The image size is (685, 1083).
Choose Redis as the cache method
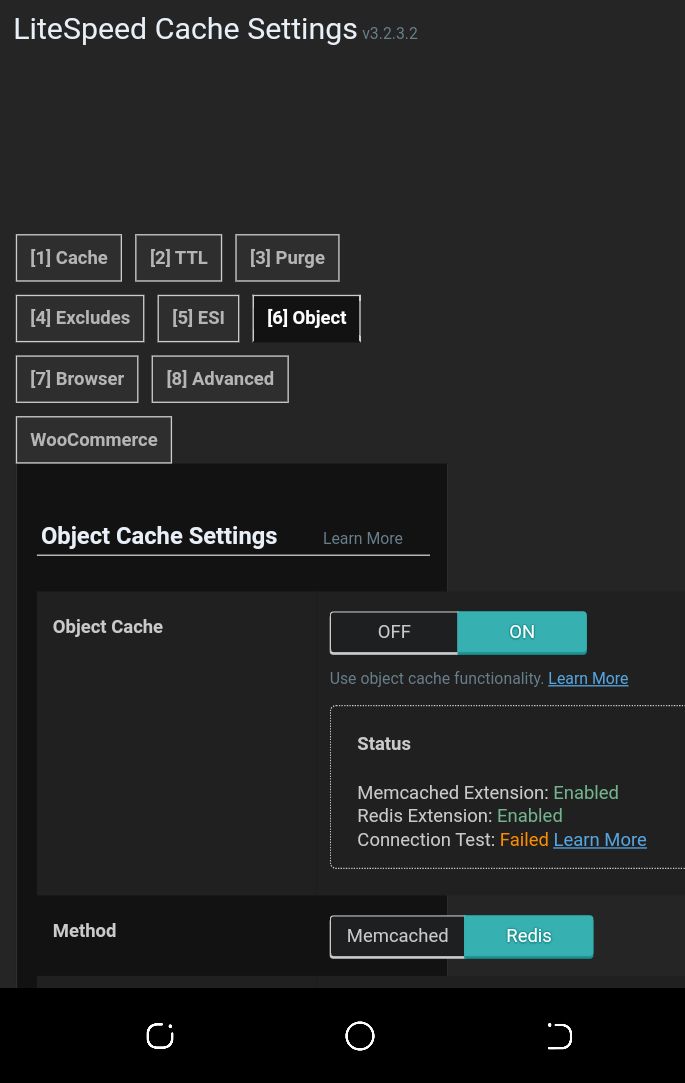point(529,936)
